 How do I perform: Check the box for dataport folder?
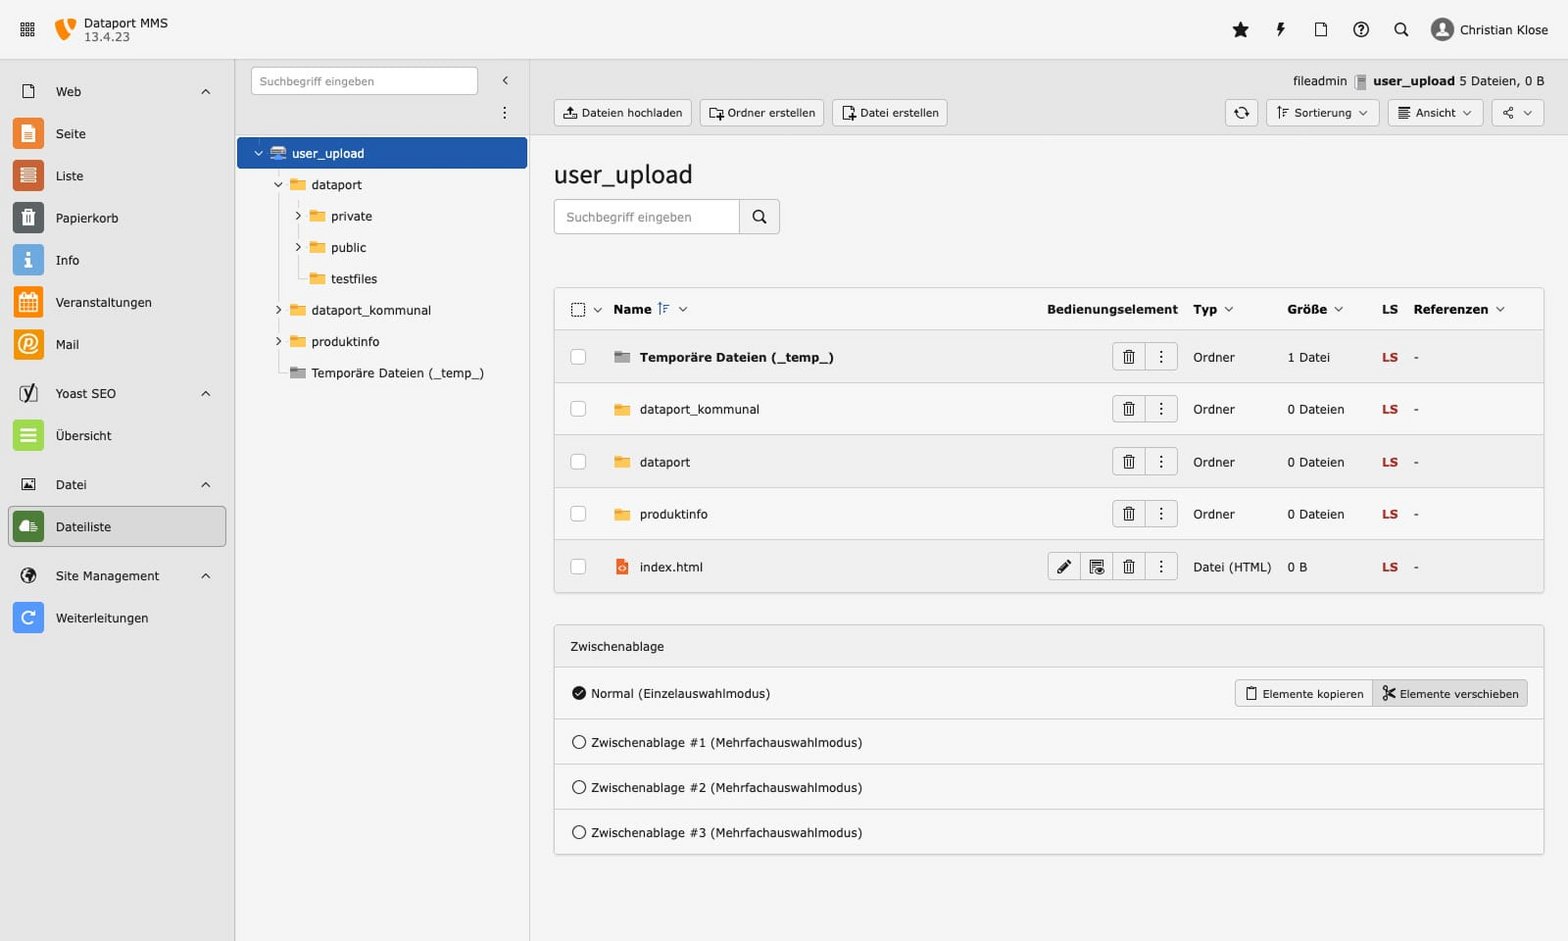pyautogui.click(x=578, y=462)
